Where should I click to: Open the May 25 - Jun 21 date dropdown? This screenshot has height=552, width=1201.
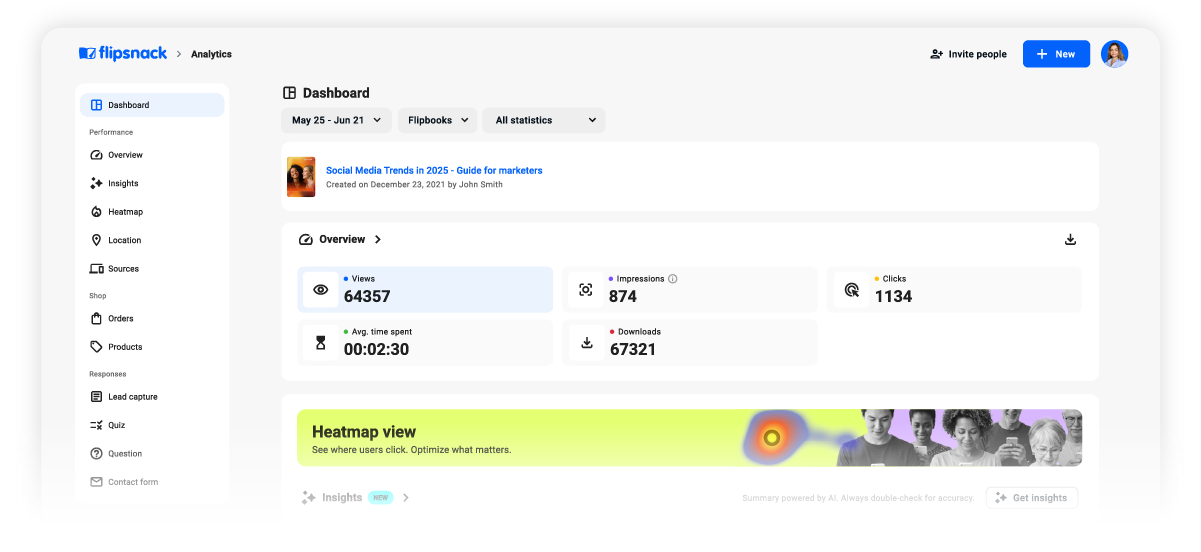pyautogui.click(x=336, y=120)
